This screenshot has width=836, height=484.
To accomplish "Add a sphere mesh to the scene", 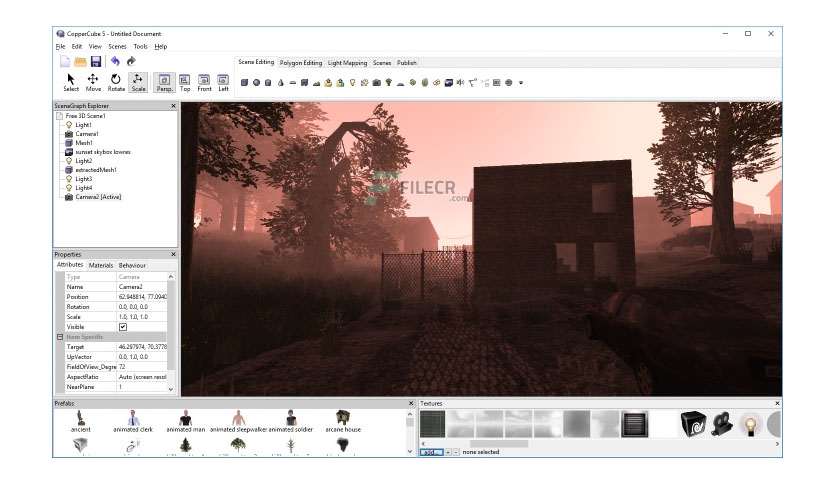I will [256, 83].
